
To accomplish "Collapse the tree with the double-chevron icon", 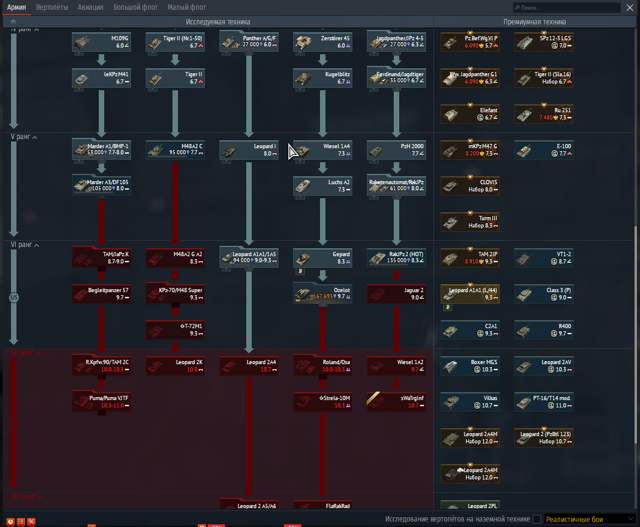I will pyautogui.click(x=13, y=22).
